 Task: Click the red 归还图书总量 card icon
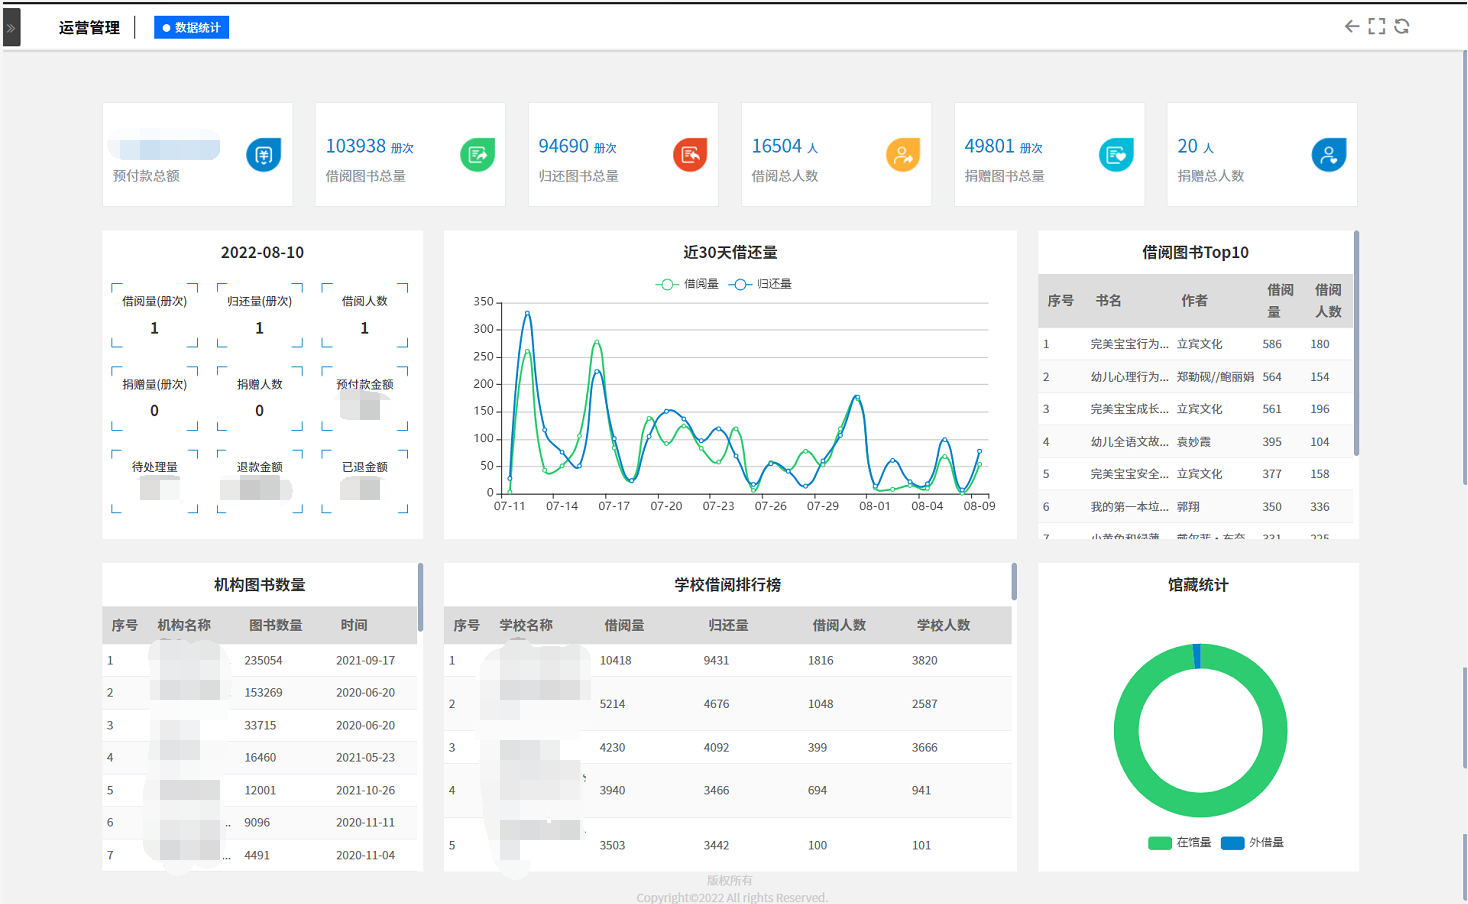(690, 155)
